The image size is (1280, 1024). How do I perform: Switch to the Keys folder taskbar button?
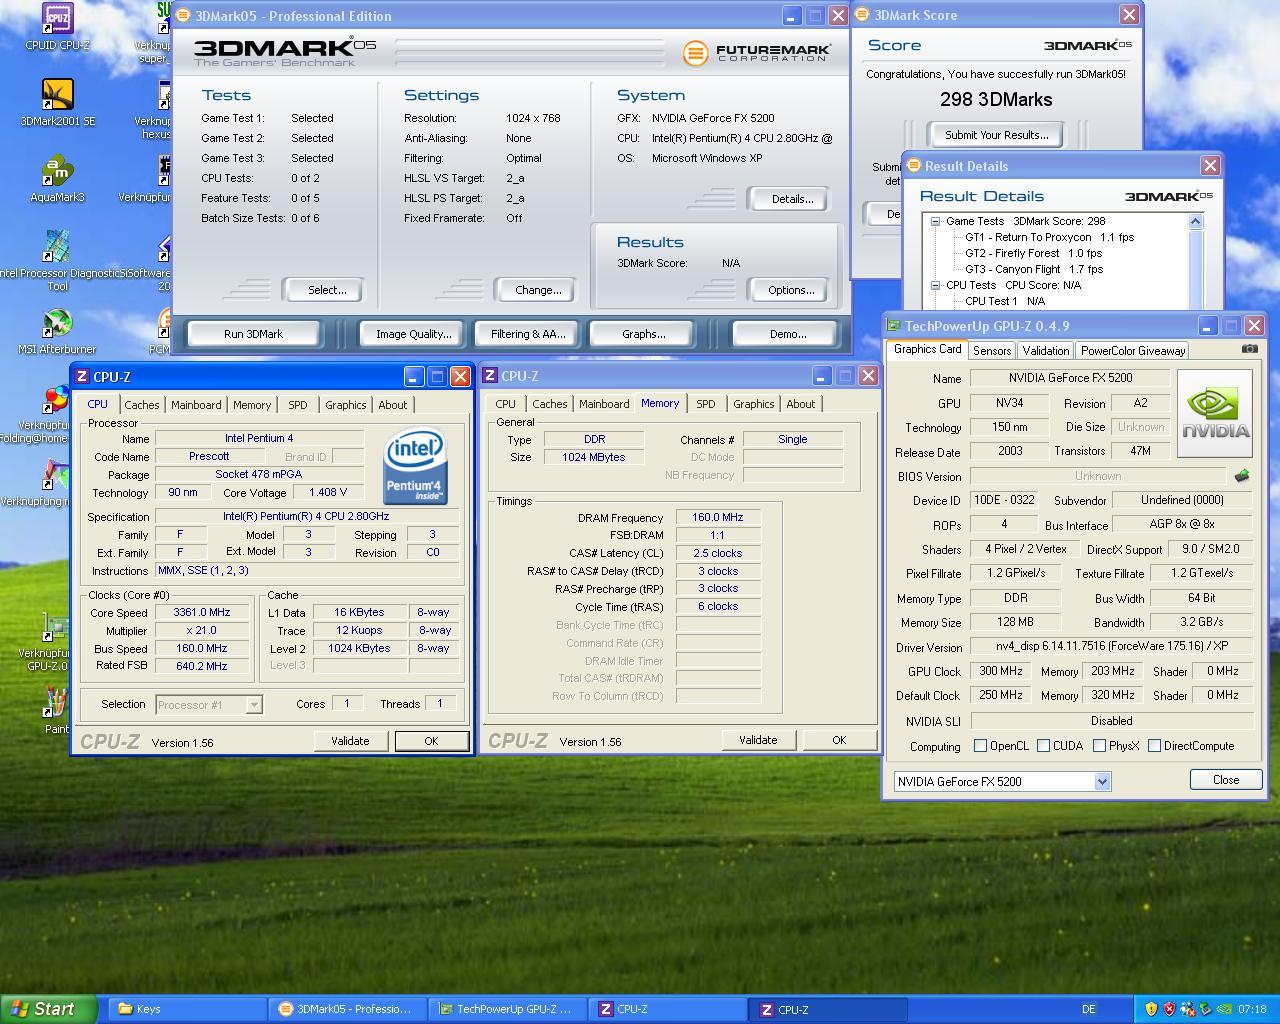(x=187, y=1009)
